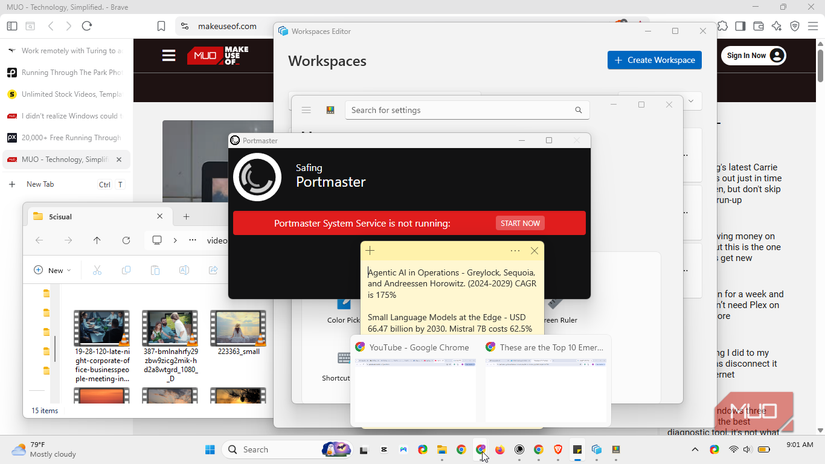Refresh the File Explorer folder
This screenshot has width=825, height=464.
pos(126,240)
